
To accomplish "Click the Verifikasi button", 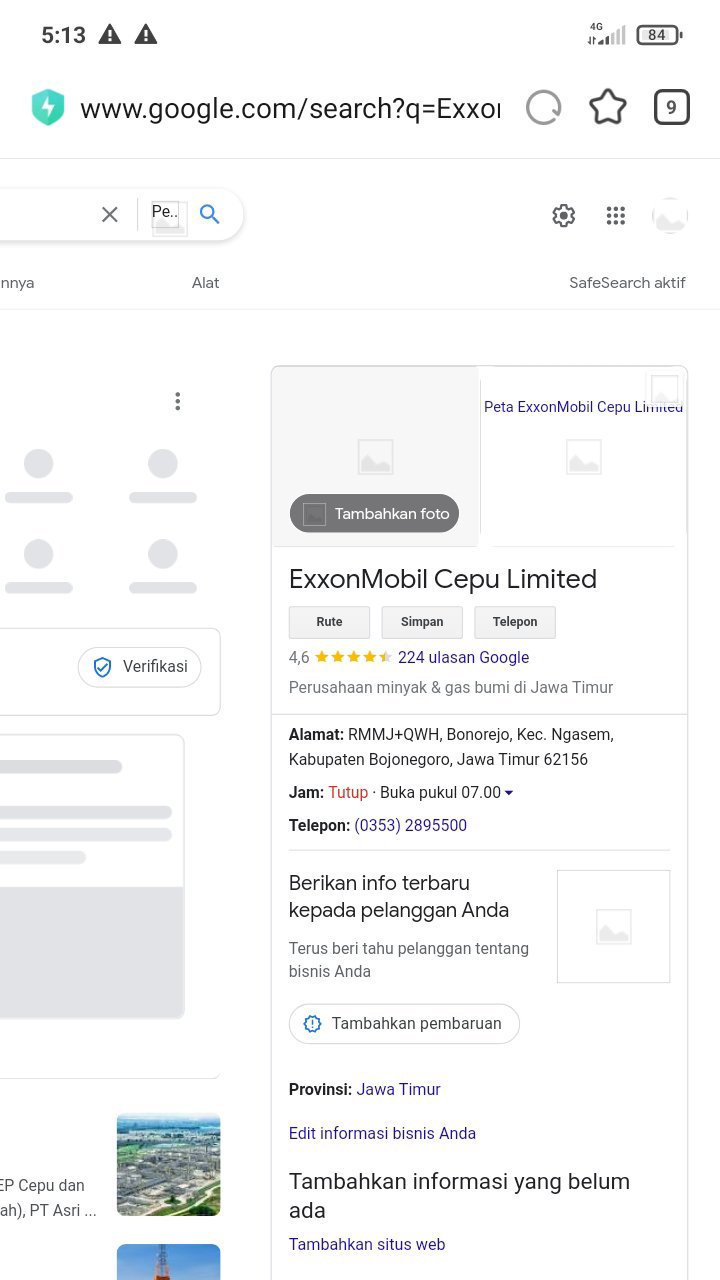I will pos(140,667).
